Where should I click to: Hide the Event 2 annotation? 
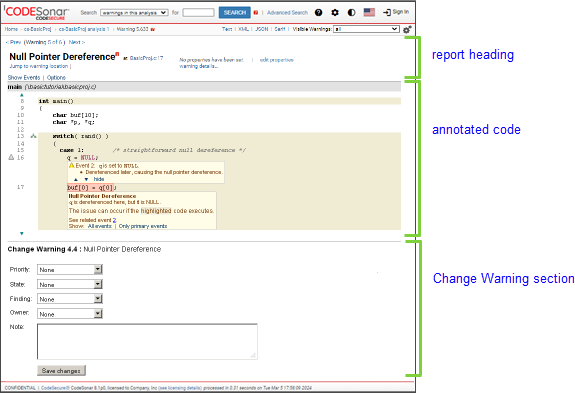point(99,179)
